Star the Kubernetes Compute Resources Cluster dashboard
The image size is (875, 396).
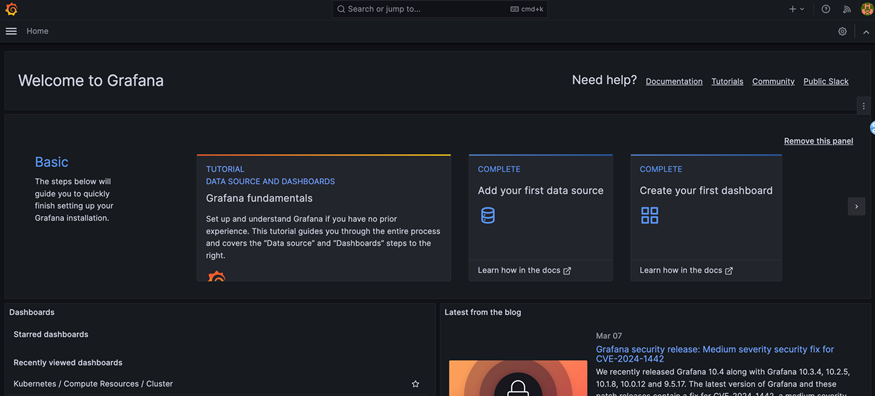pos(415,384)
